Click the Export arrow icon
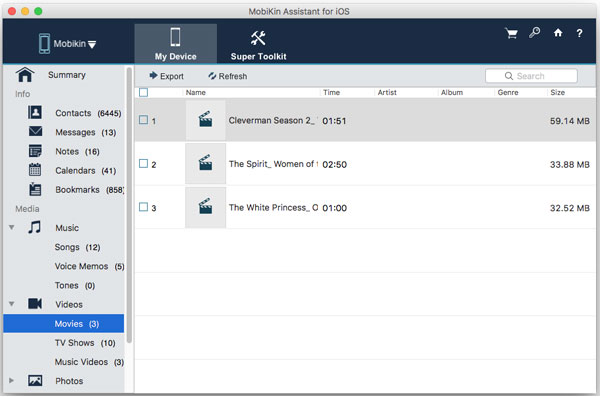Viewport: 600px width, 397px height. 153,75
